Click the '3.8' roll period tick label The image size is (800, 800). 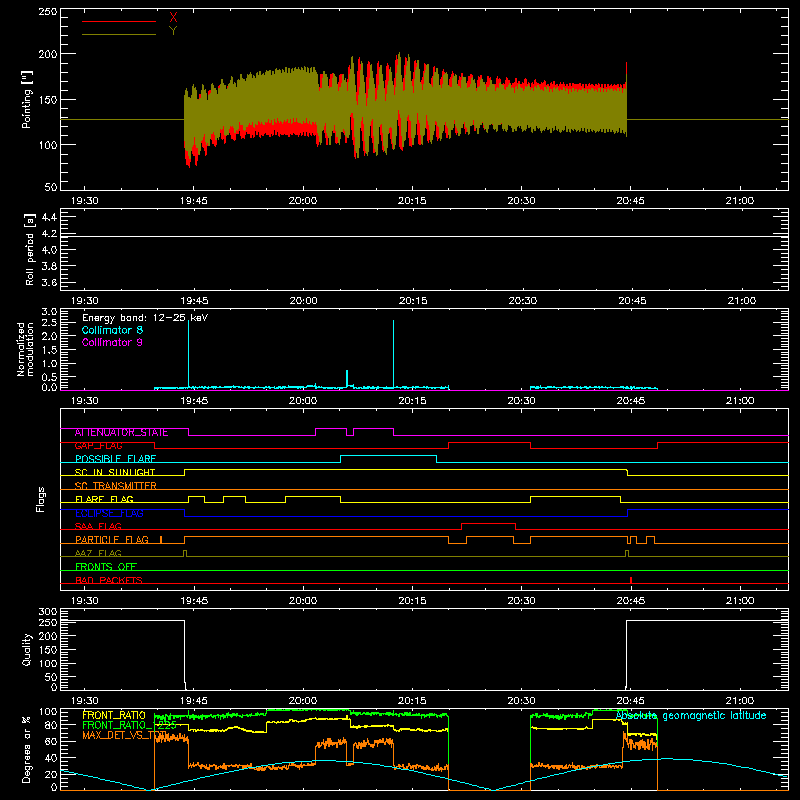49,266
